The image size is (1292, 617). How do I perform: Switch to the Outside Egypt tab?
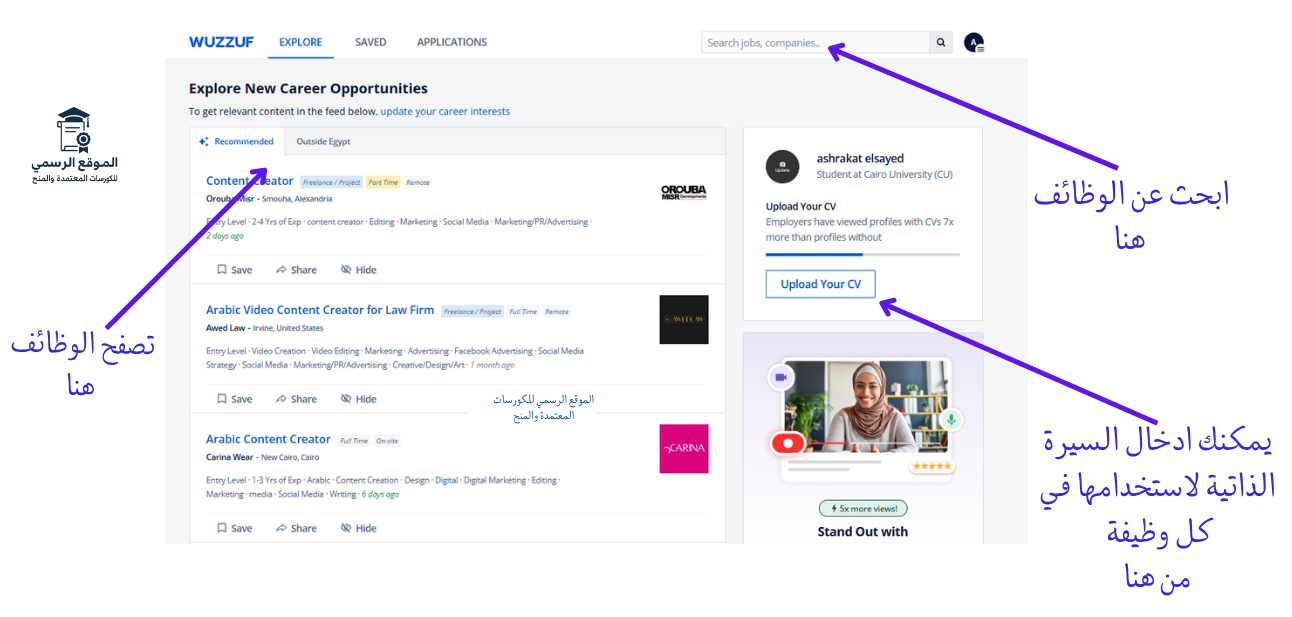point(323,142)
